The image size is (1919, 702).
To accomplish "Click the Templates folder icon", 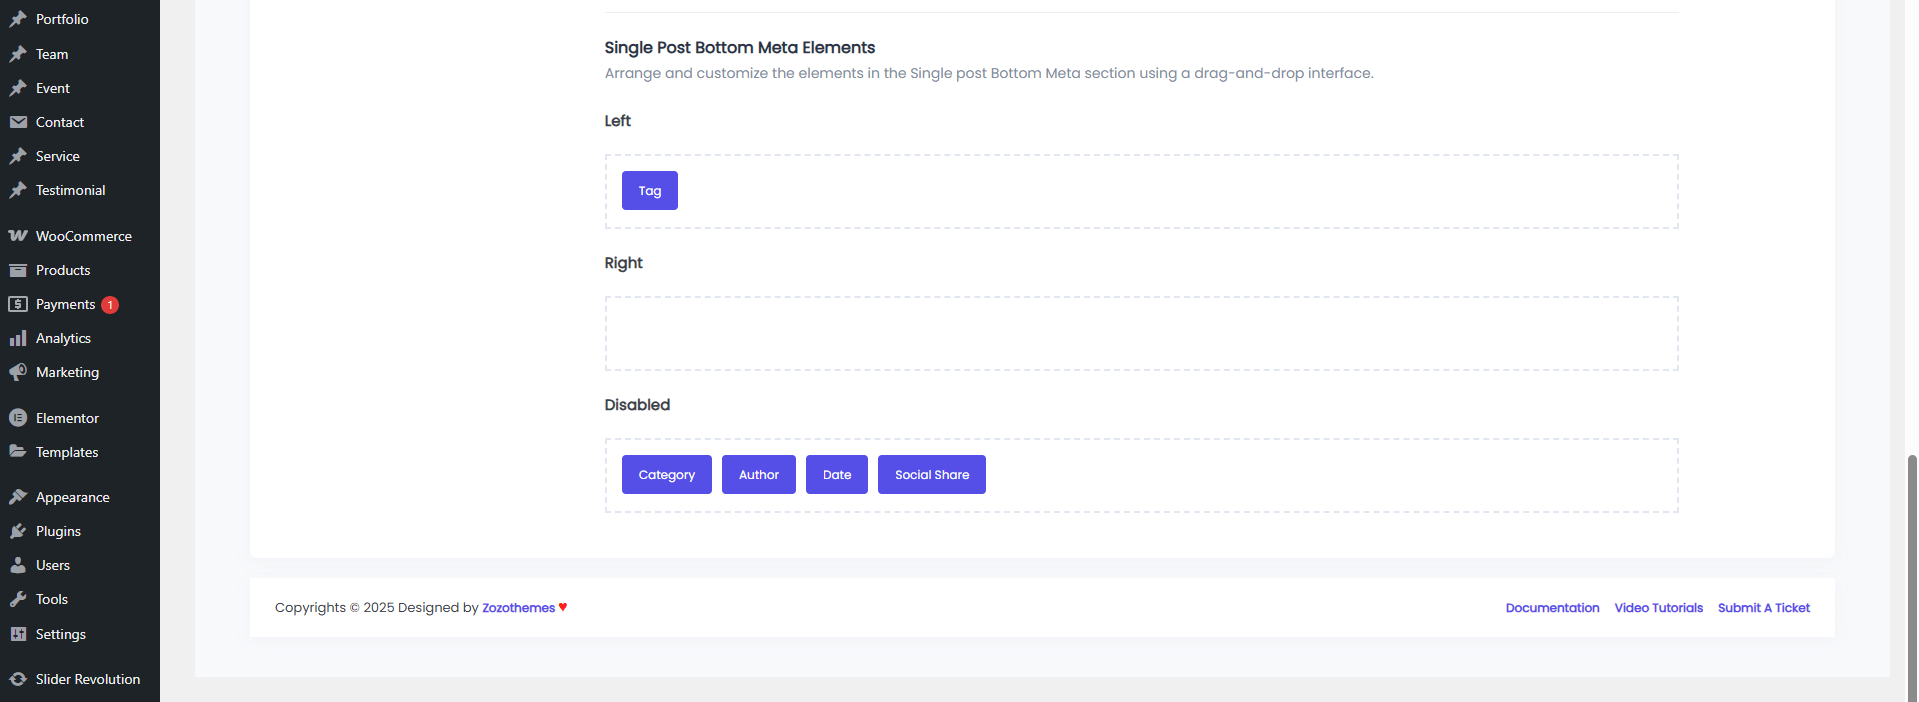I will tap(18, 452).
